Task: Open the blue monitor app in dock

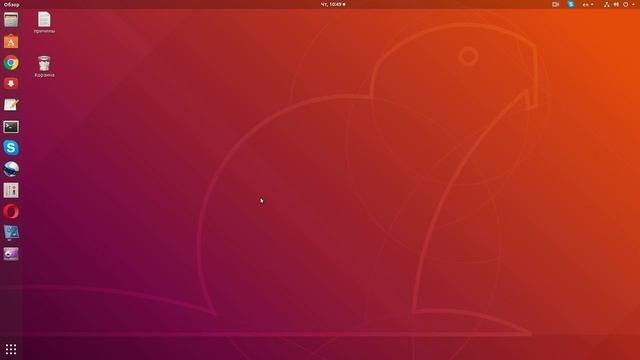Action: pos(11,233)
